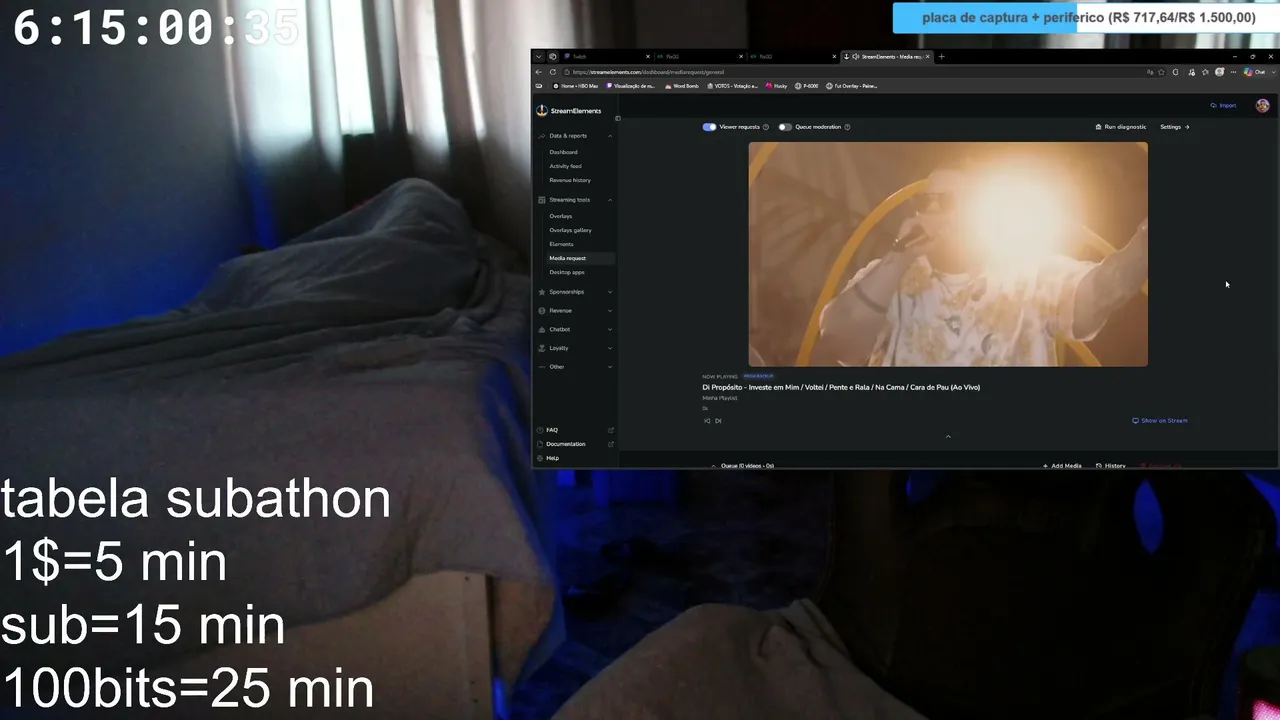Go to Overlays in the sidebar
The image size is (1280, 720).
(x=561, y=216)
